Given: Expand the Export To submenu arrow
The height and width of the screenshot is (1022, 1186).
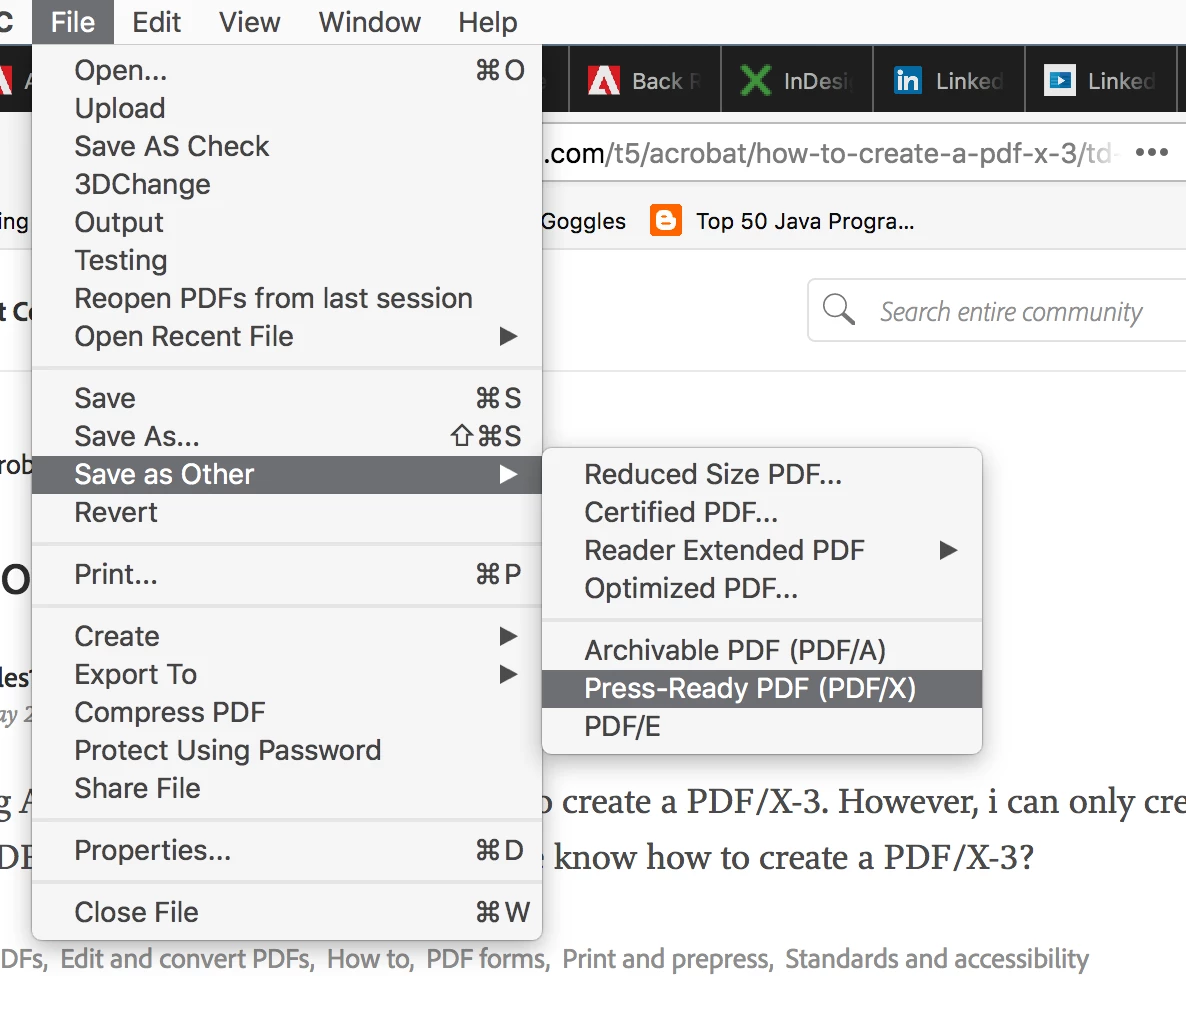Looking at the screenshot, I should tap(508, 674).
